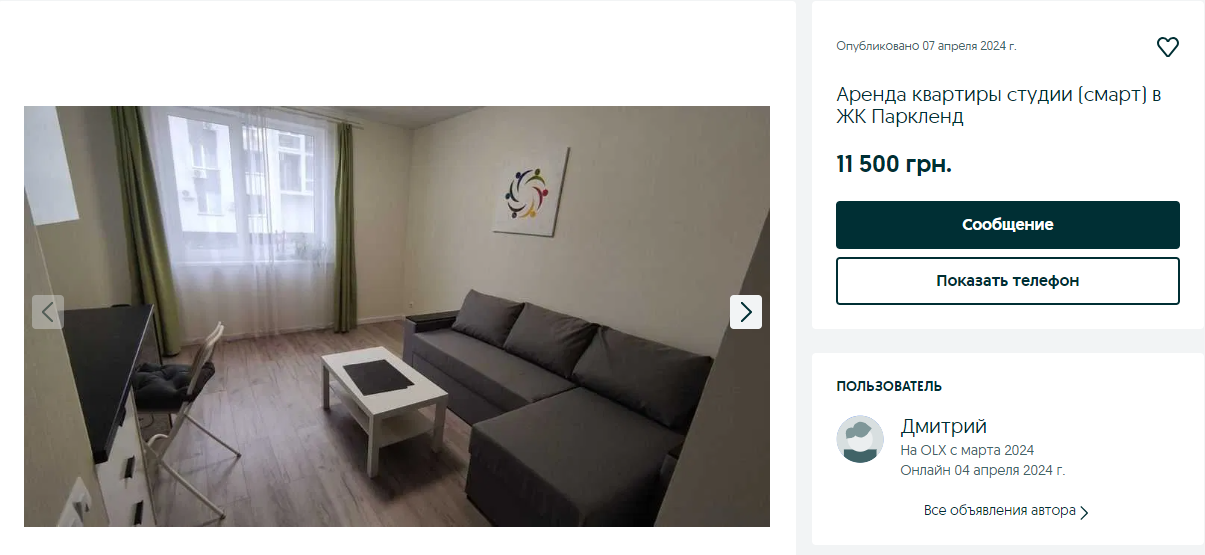Go to previous photo with left arrow
Viewport: 1205px width, 555px height.
tap(48, 312)
